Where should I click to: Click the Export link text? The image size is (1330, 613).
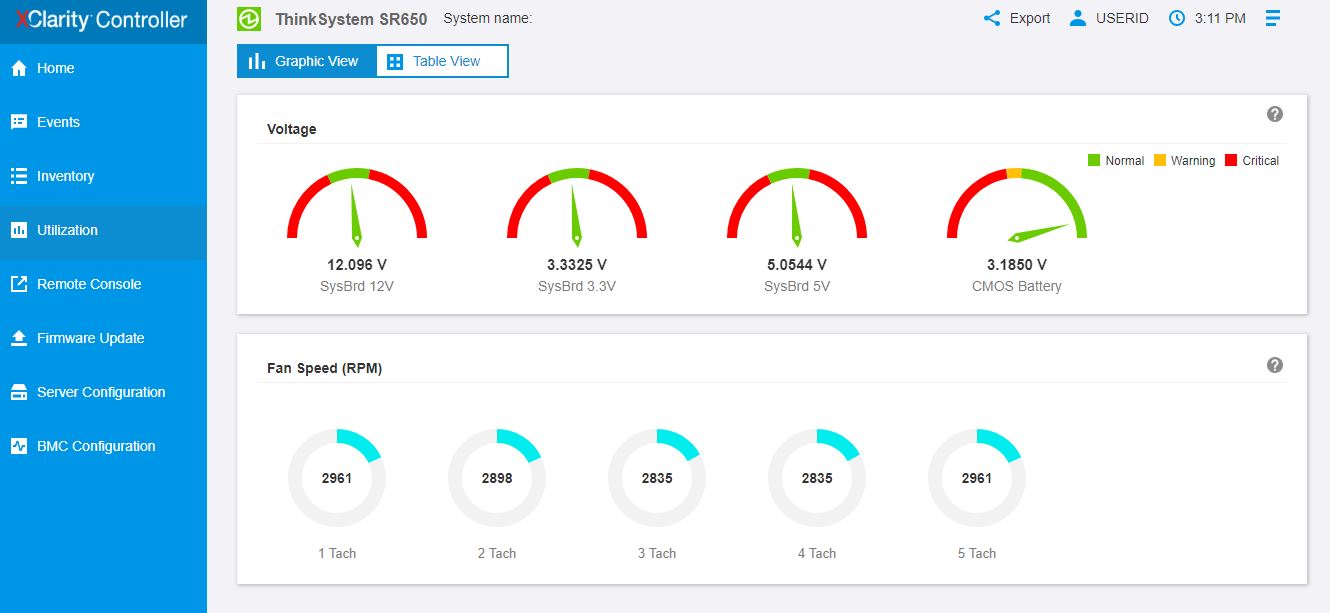point(1030,18)
